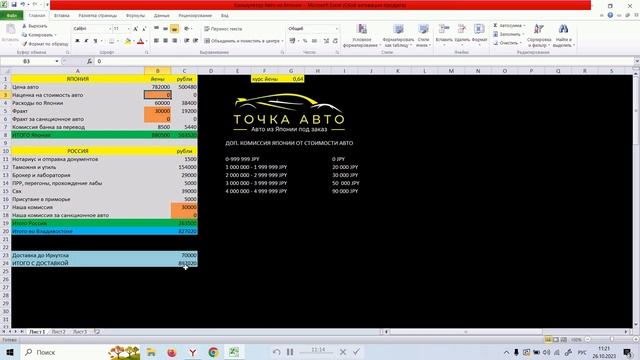Open the Name Box dropdown arrow
This screenshot has width=640, height=360.
(57, 61)
